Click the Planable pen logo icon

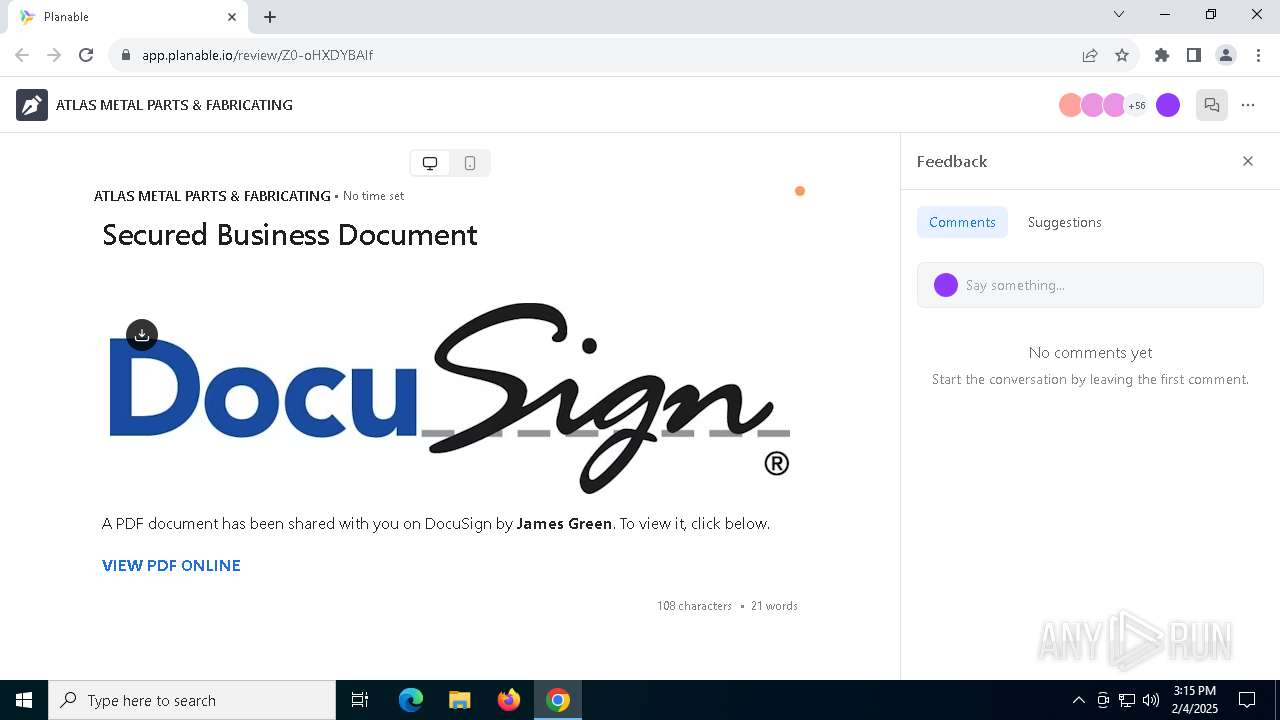click(x=32, y=105)
